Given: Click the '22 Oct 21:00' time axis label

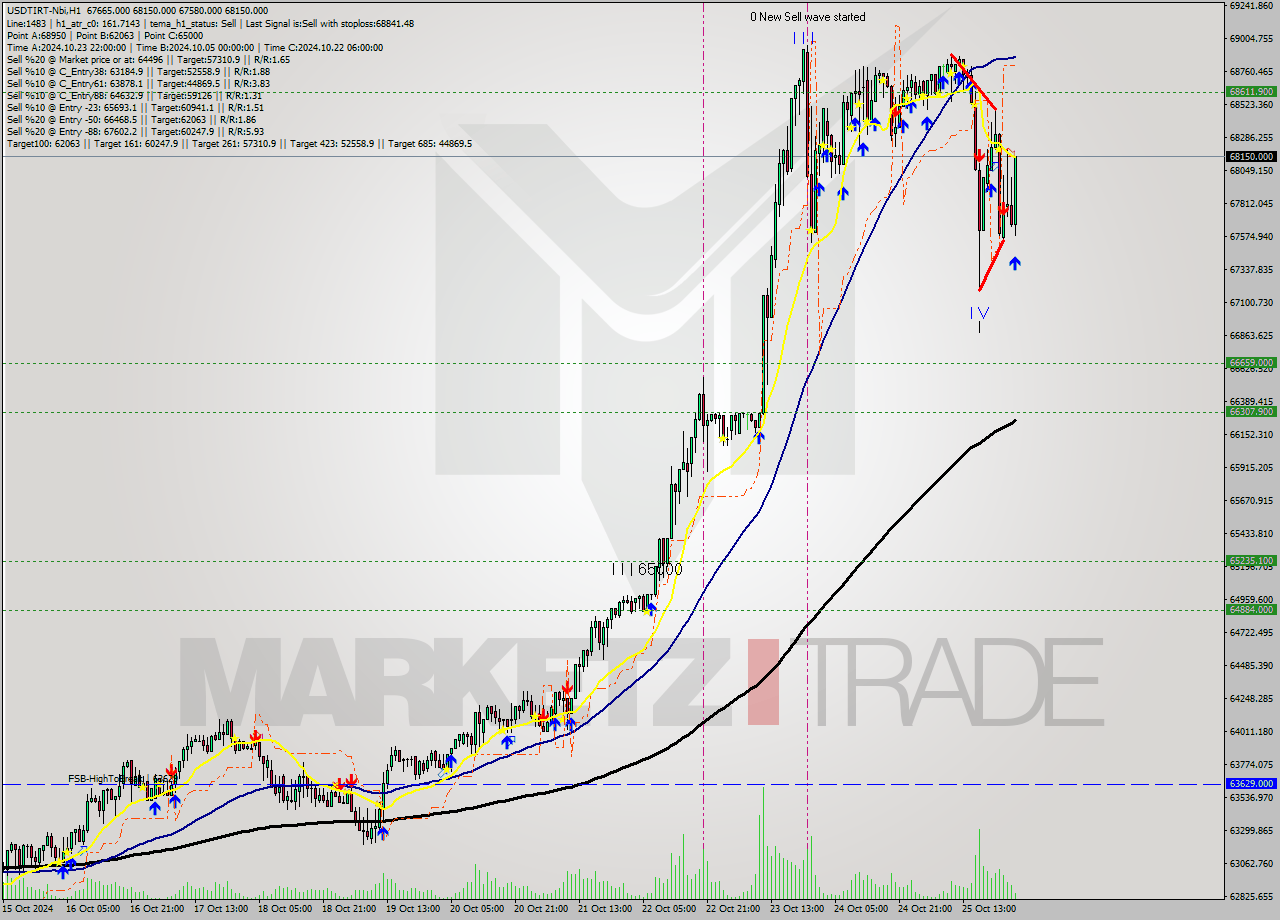Looking at the screenshot, I should point(733,909).
